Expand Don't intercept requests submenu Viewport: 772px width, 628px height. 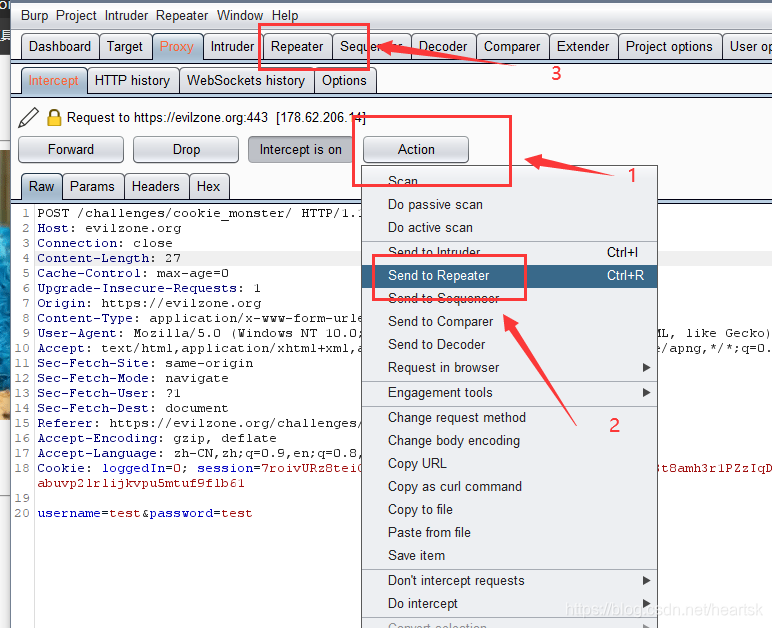(x=510, y=581)
